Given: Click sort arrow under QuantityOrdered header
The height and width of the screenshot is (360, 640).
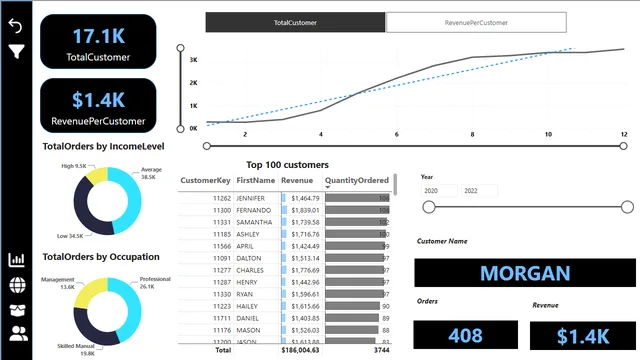Looking at the screenshot, I should click(327, 187).
